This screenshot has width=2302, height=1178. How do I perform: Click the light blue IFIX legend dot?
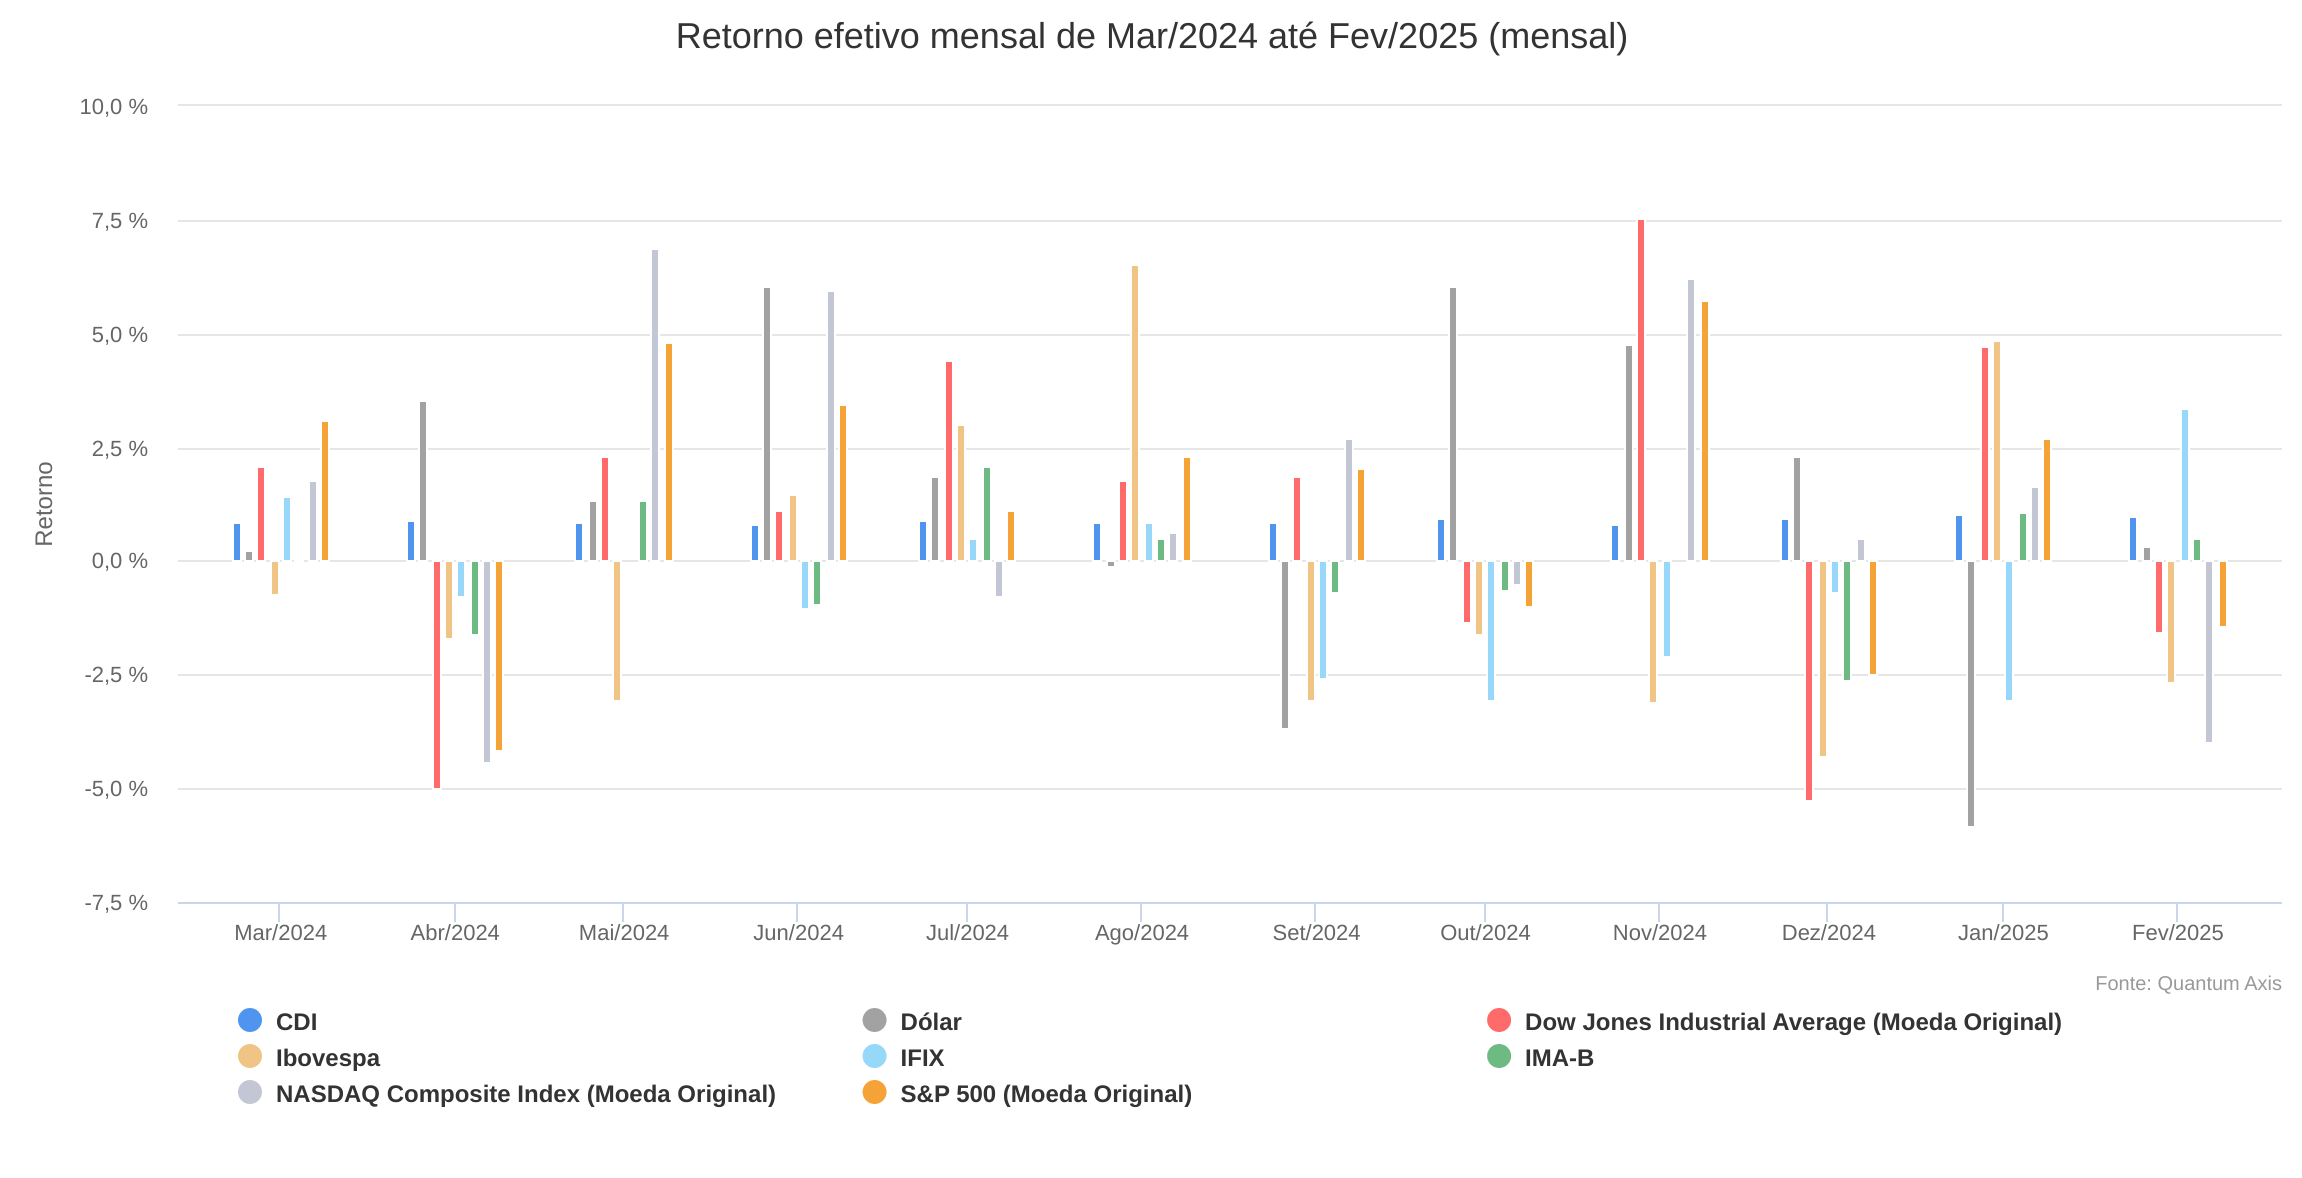[x=874, y=1056]
